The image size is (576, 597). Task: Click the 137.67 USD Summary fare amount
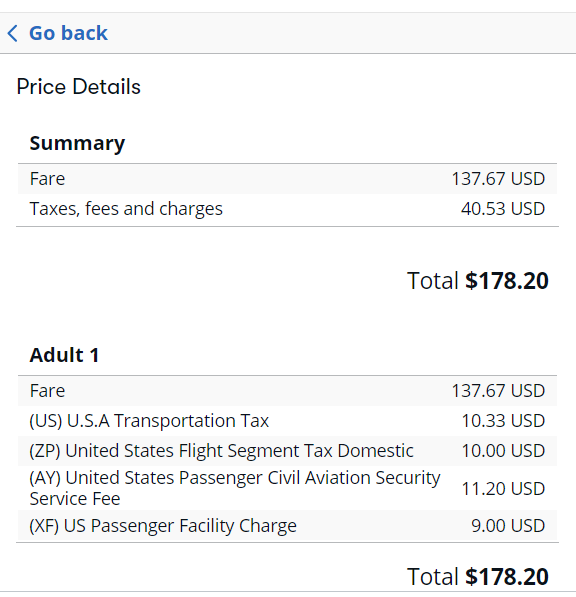point(498,179)
